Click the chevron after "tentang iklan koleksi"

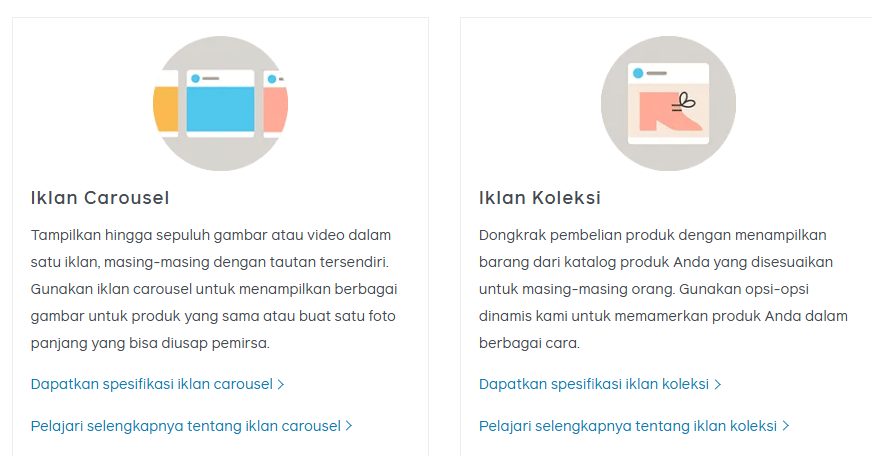point(786,426)
